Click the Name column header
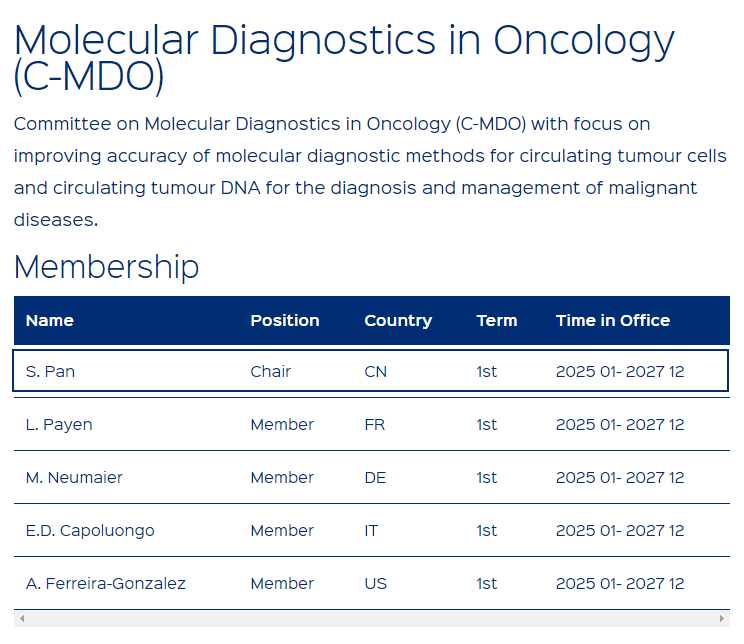Image resolution: width=744 pixels, height=644 pixels. pyautogui.click(x=50, y=320)
